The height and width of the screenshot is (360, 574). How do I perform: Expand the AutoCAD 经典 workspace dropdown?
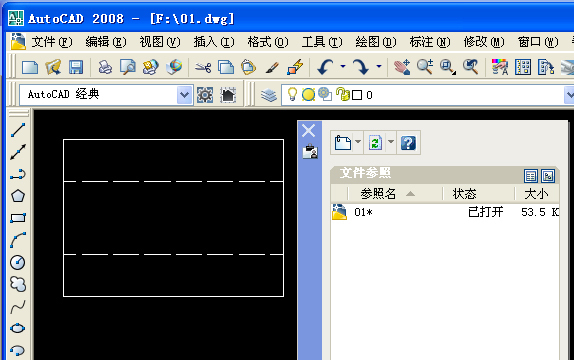[184, 95]
